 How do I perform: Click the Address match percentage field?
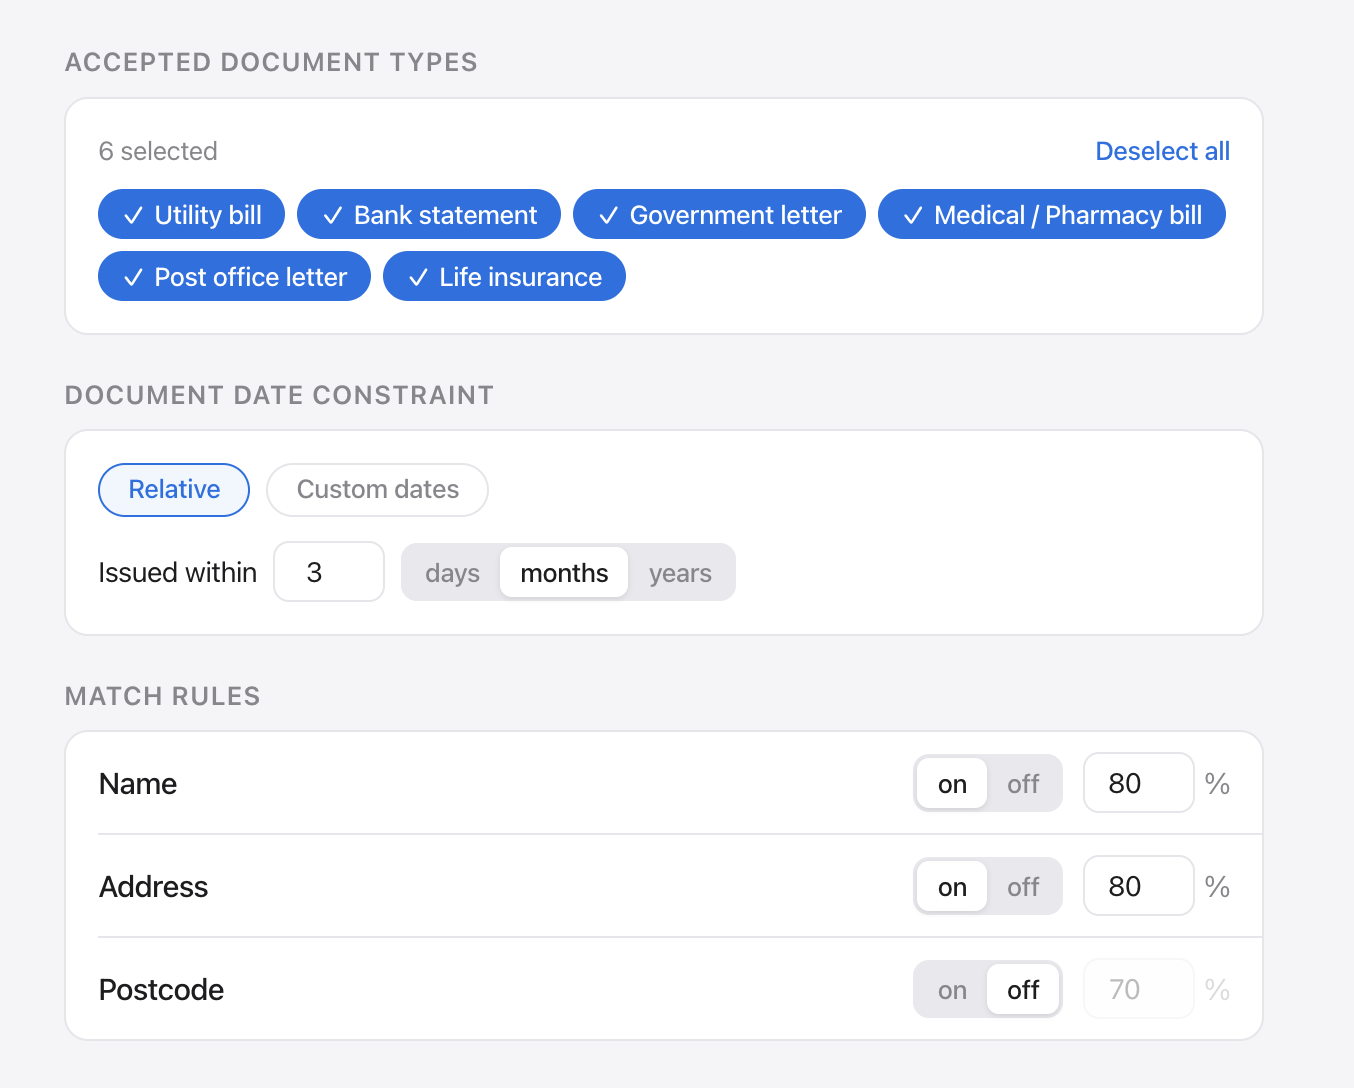1138,886
